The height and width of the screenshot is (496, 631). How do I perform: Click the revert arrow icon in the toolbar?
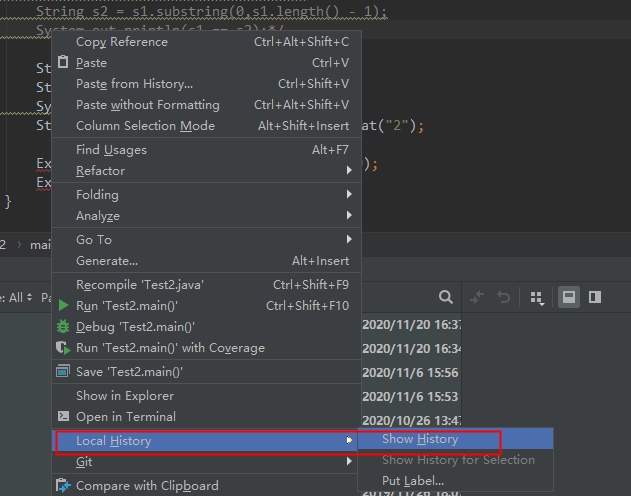[x=503, y=297]
